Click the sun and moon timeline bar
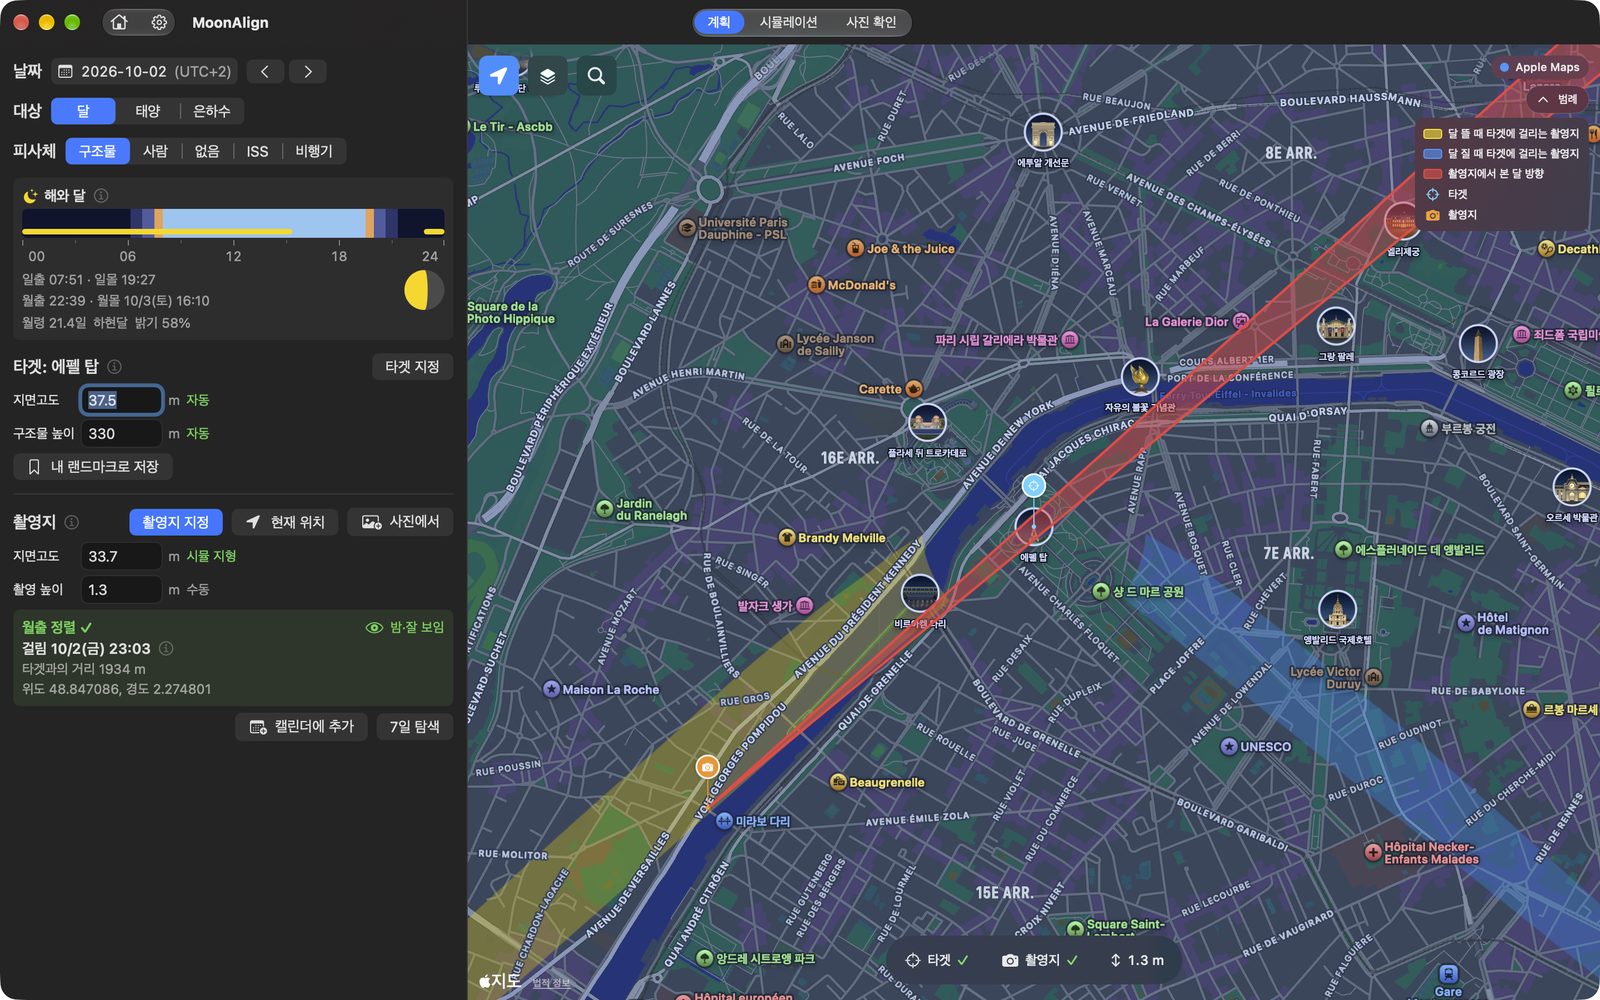1600x1000 pixels. click(233, 223)
